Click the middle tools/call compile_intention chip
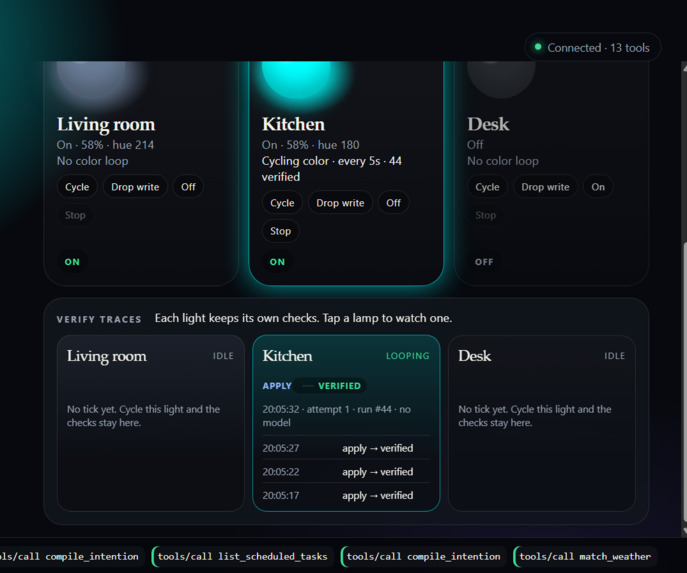 point(423,556)
